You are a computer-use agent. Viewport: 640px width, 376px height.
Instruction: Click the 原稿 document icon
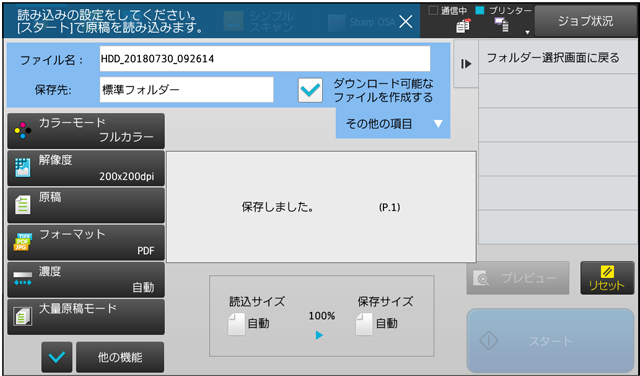(22, 204)
